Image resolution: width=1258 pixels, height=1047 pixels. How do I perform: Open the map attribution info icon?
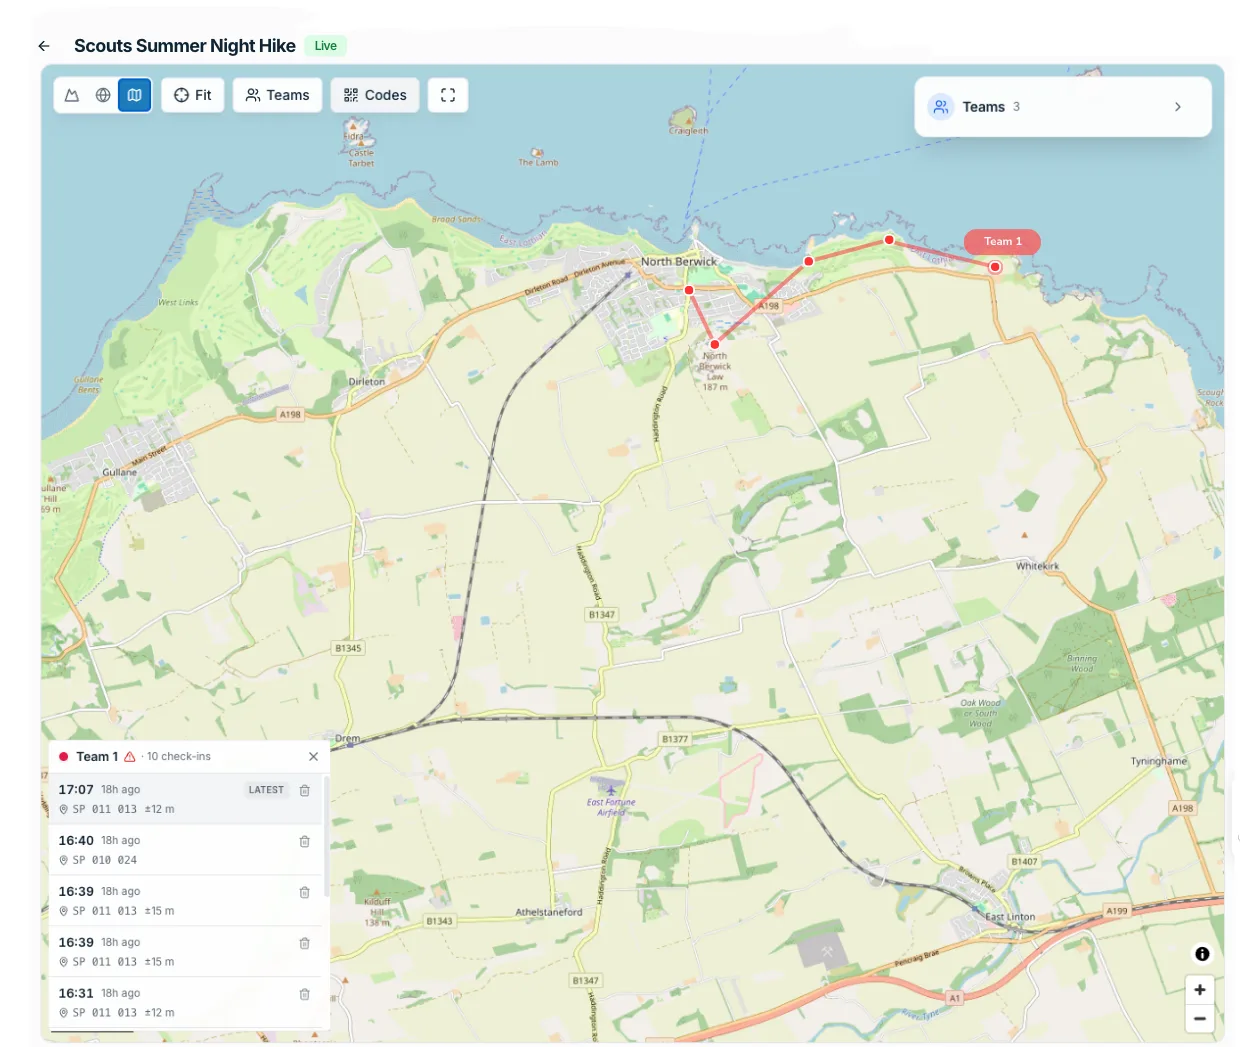coord(1202,954)
